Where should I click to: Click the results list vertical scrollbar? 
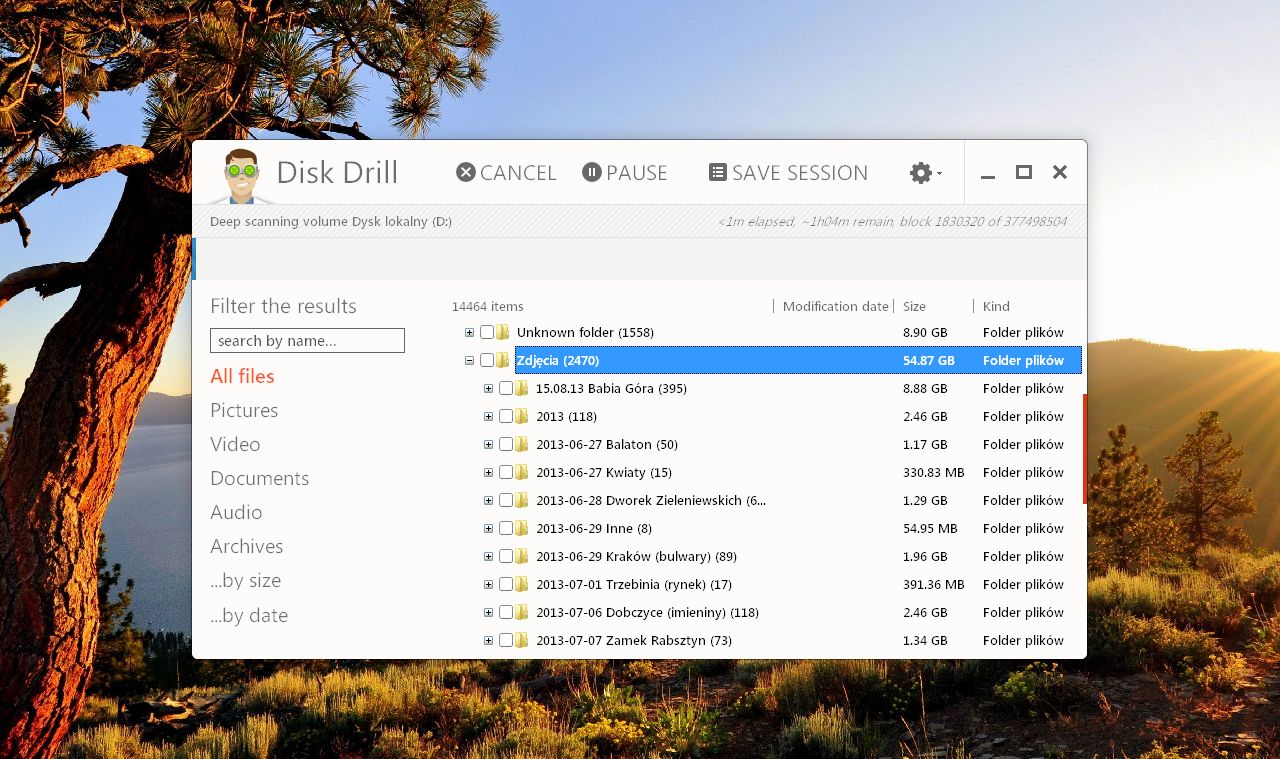(1084, 448)
